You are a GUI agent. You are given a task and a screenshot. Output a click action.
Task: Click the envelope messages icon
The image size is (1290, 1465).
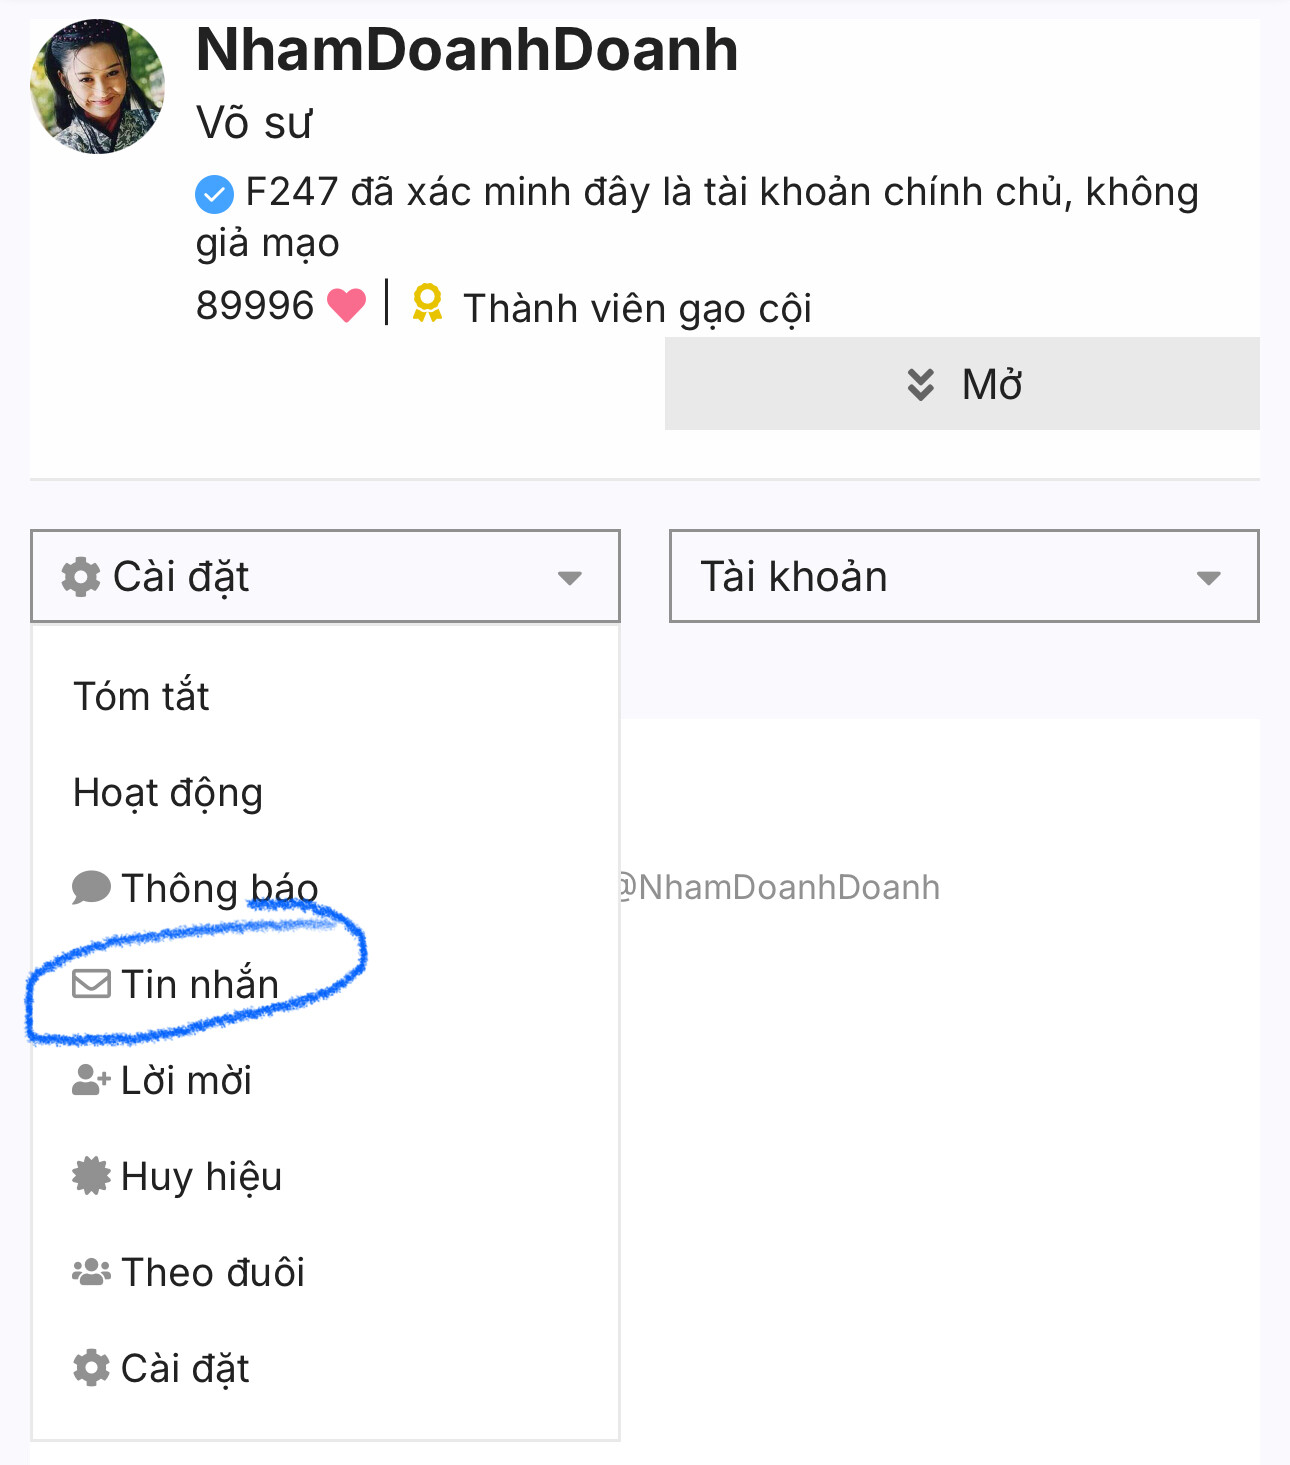91,984
